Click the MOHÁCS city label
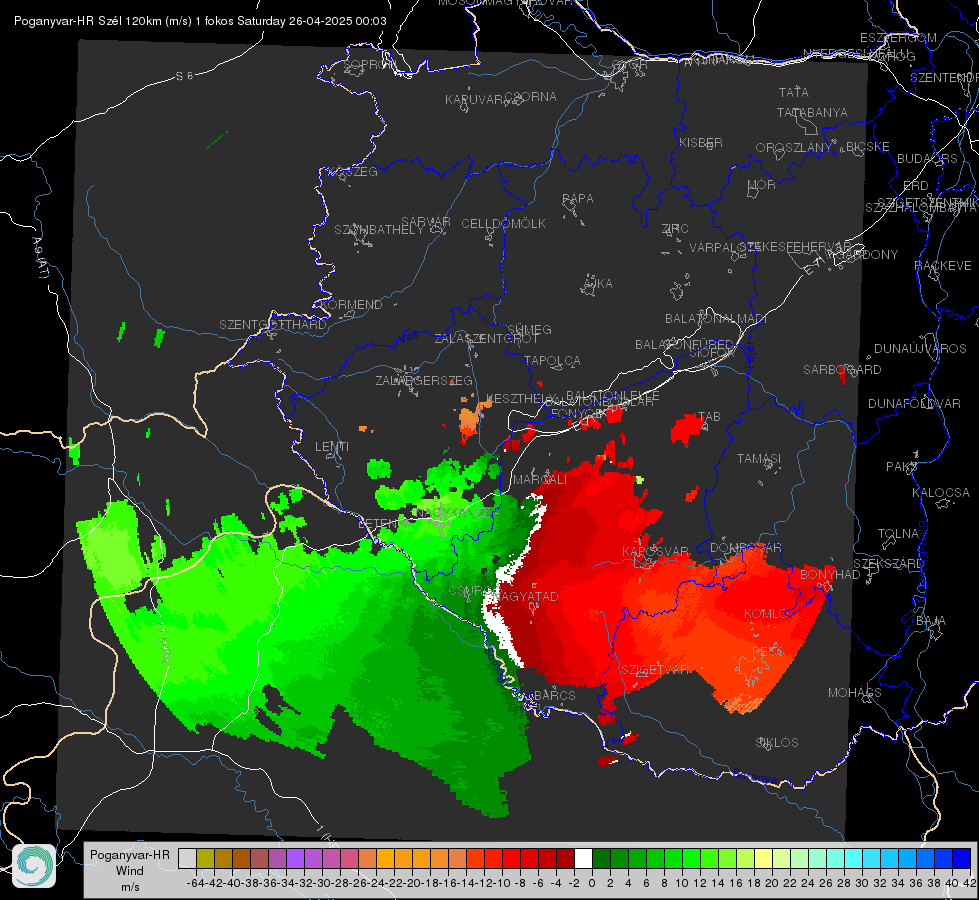The image size is (979, 900). pyautogui.click(x=854, y=692)
